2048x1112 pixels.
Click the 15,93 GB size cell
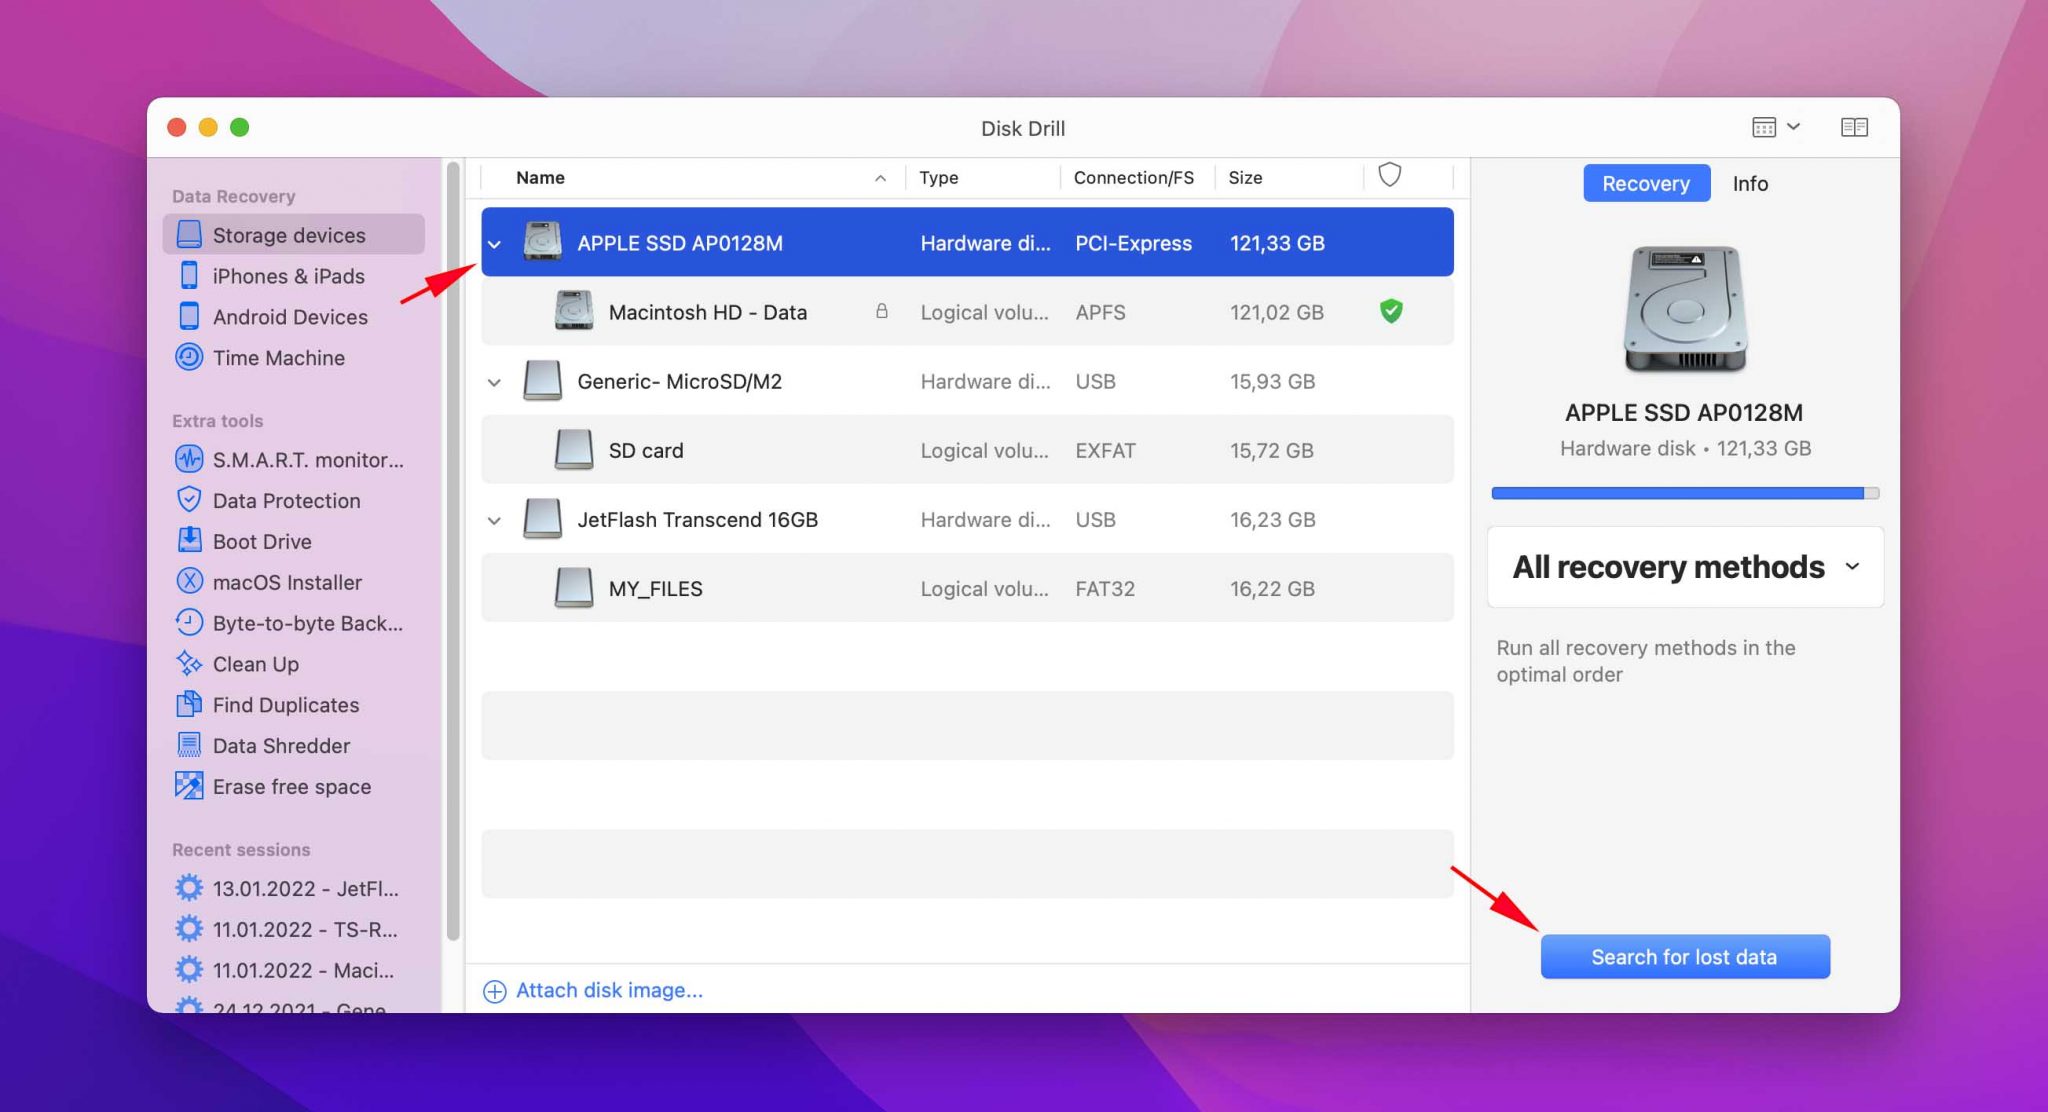click(1272, 381)
